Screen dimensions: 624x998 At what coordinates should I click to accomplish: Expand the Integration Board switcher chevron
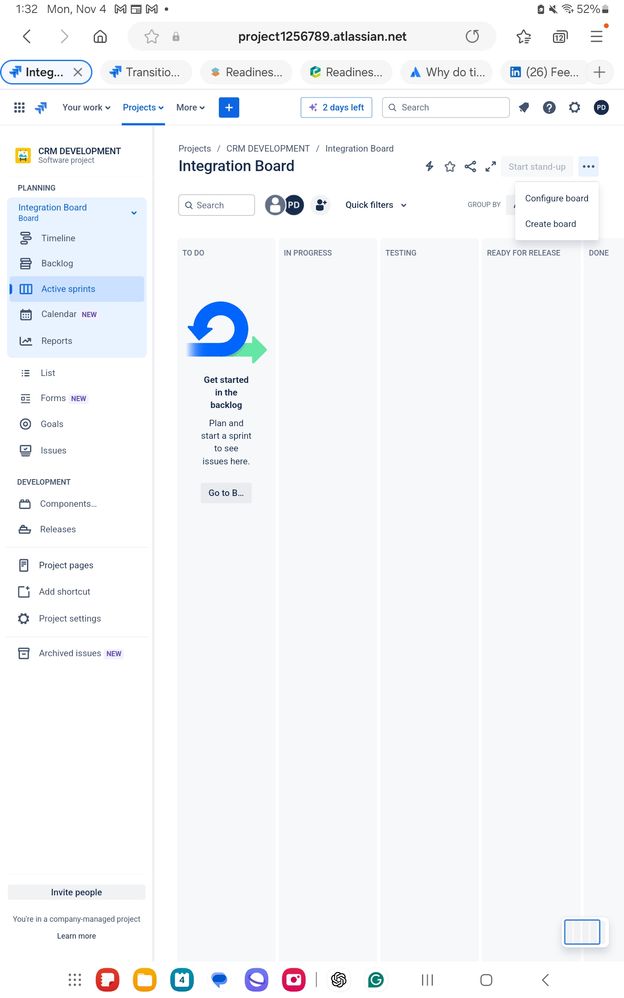point(134,213)
